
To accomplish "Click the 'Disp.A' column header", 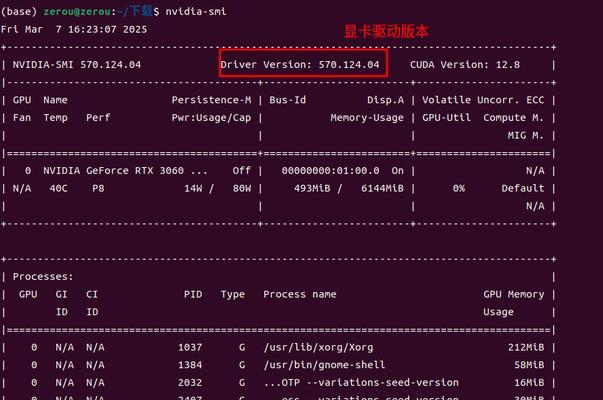I will [385, 100].
